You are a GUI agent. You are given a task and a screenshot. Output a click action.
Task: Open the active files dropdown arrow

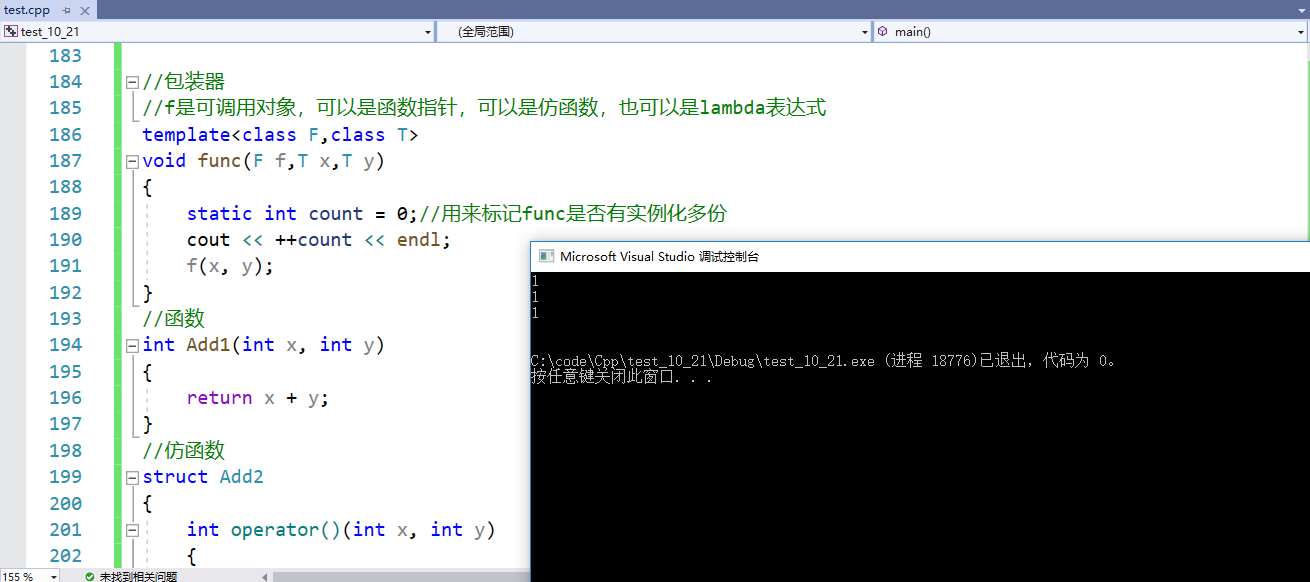(1299, 9)
